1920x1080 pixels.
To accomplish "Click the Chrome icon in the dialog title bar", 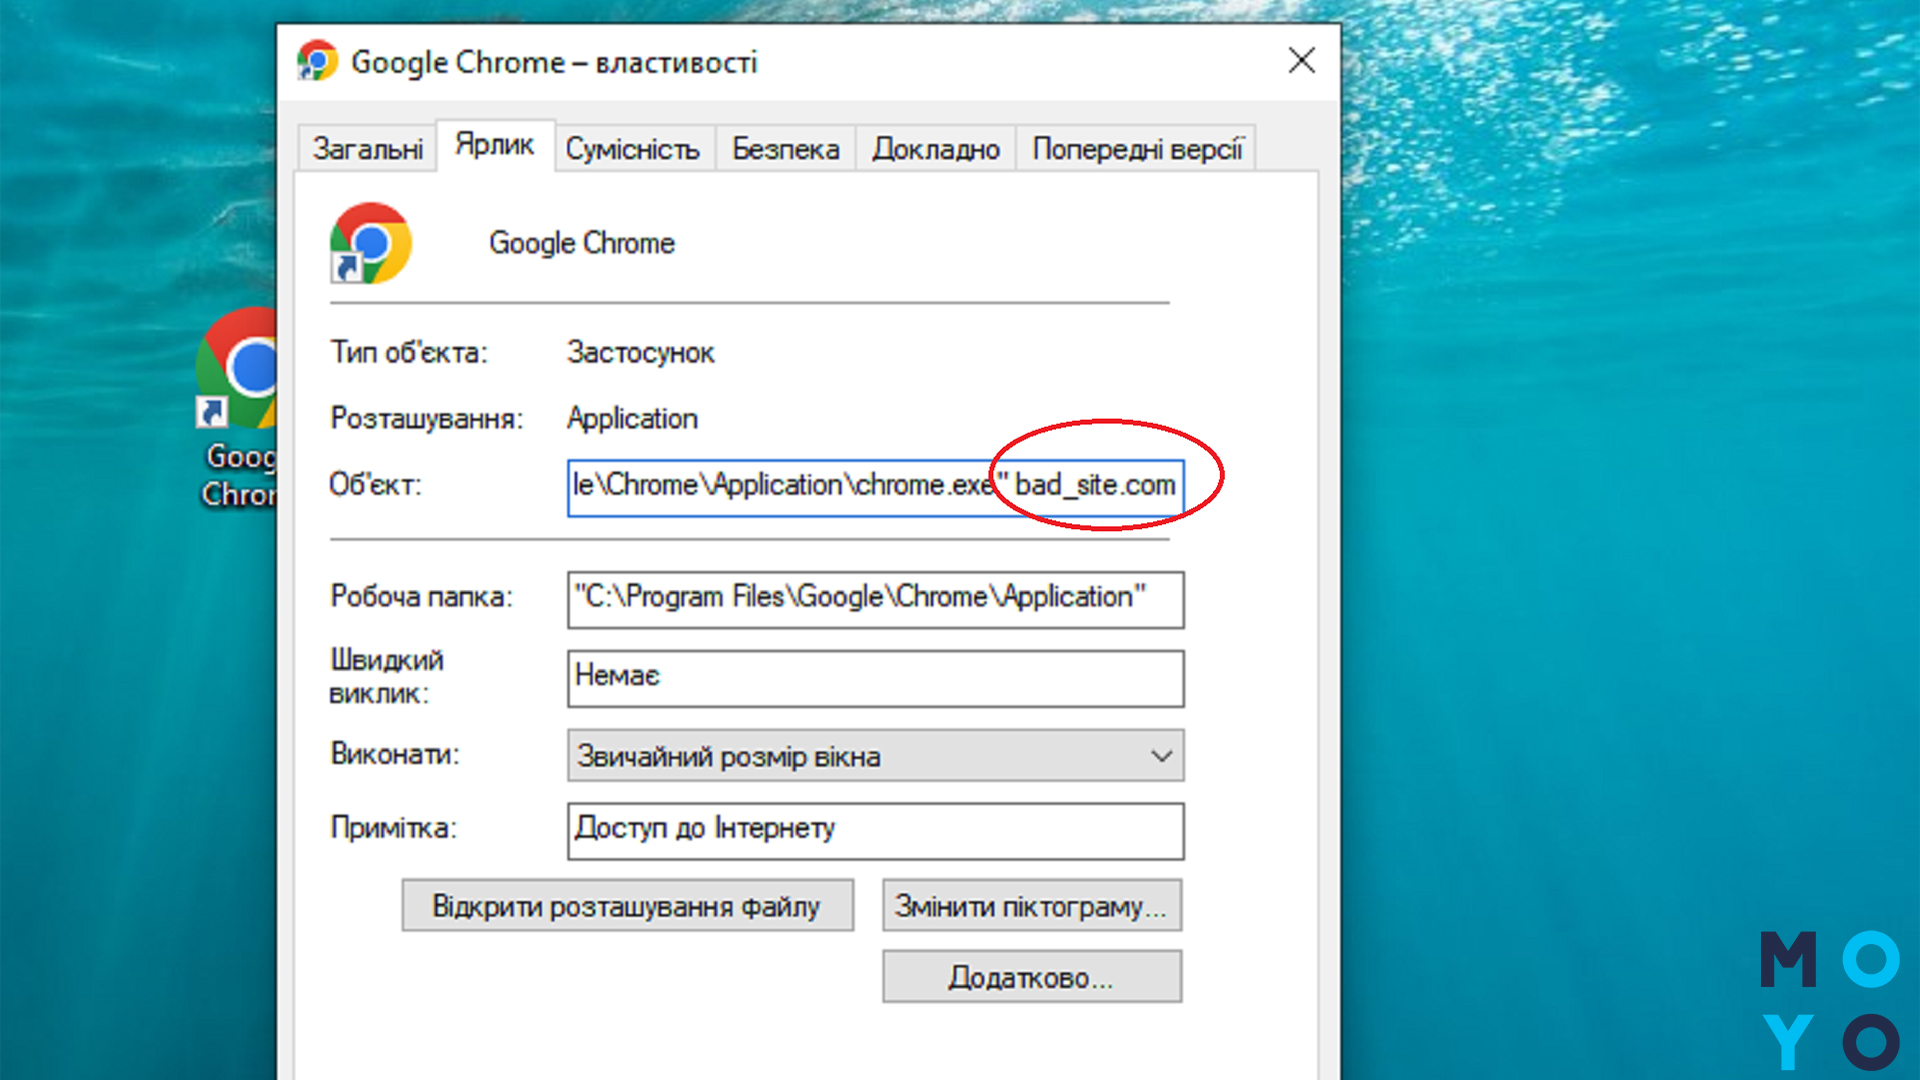I will pos(318,61).
